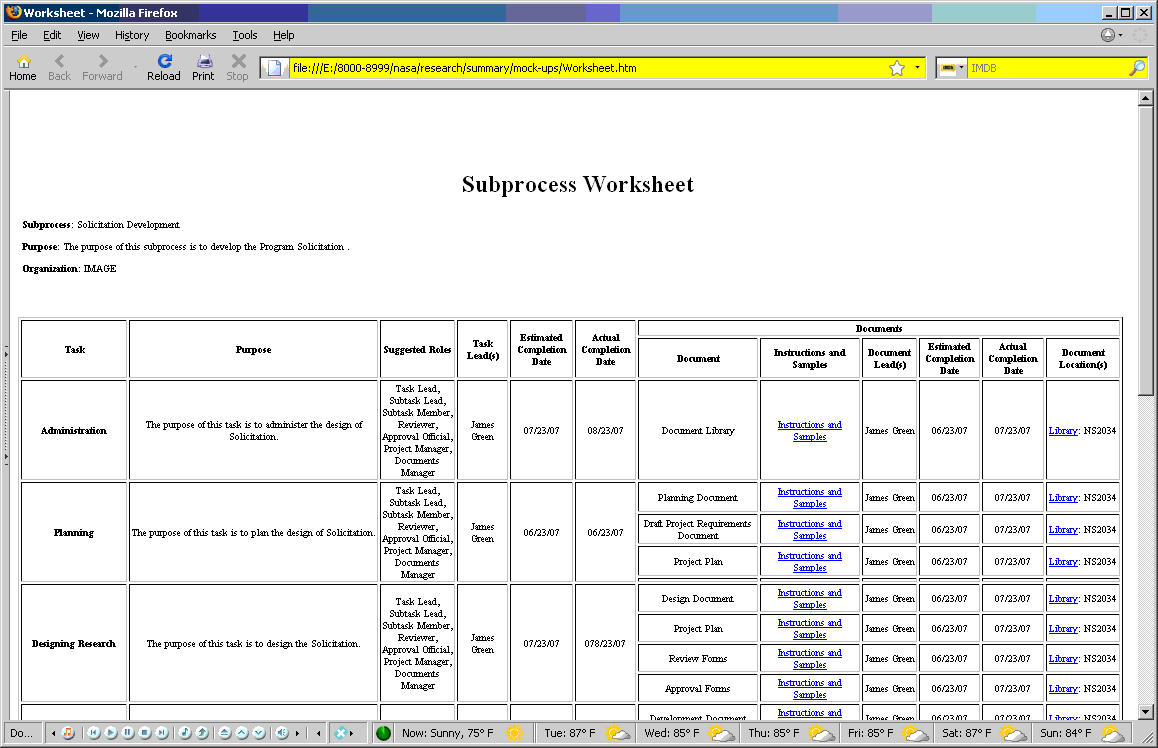Click the Stop loading button

(238, 67)
